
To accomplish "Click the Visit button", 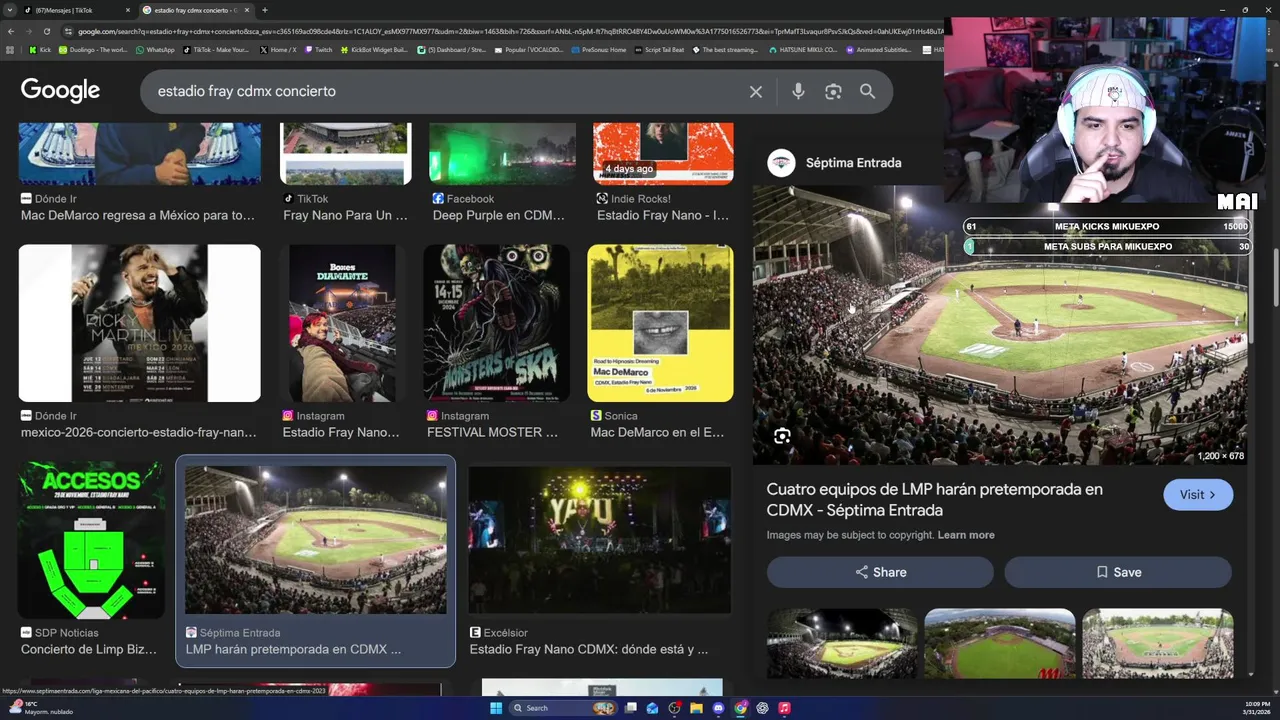I will [1198, 494].
